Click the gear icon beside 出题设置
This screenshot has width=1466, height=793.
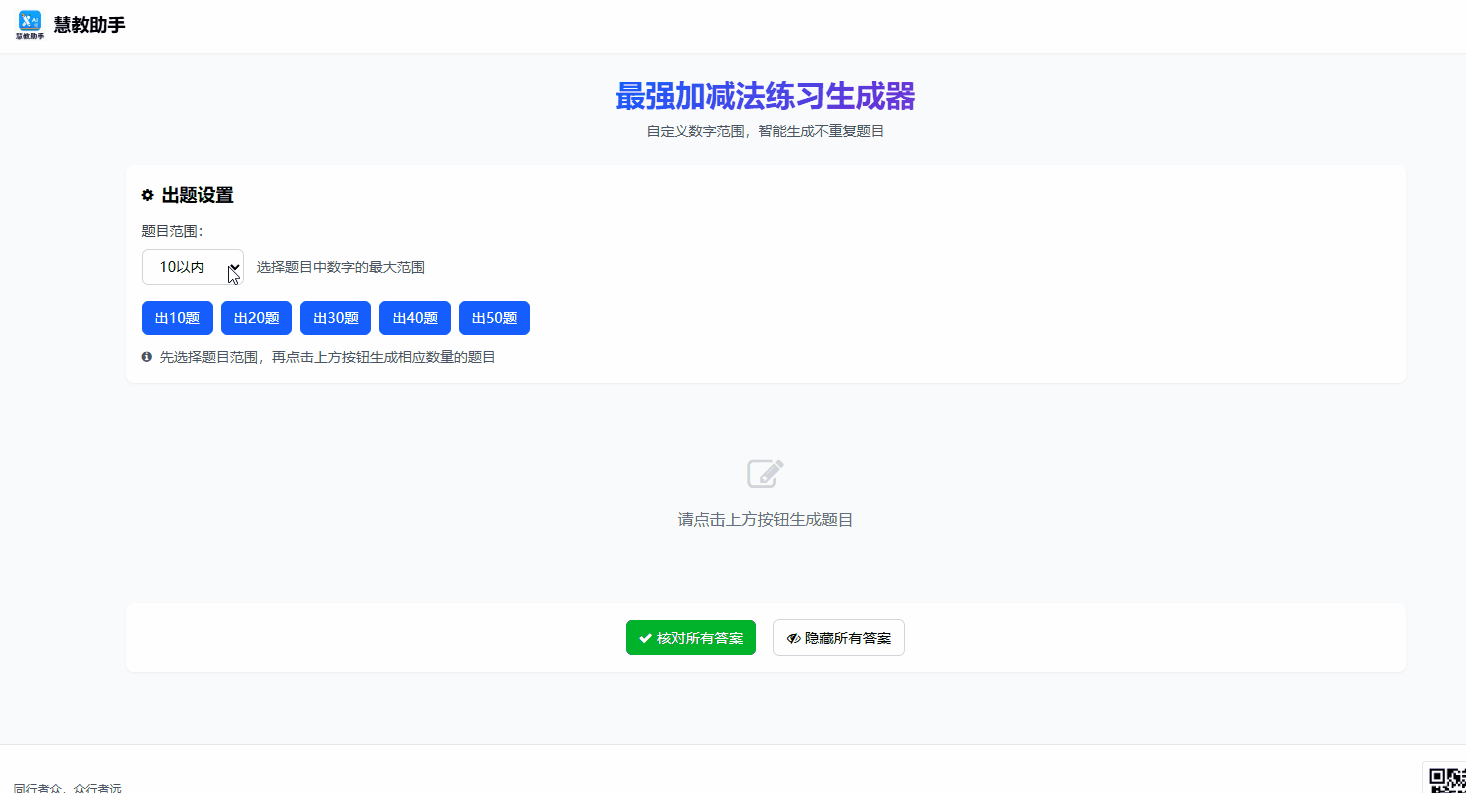tap(148, 196)
